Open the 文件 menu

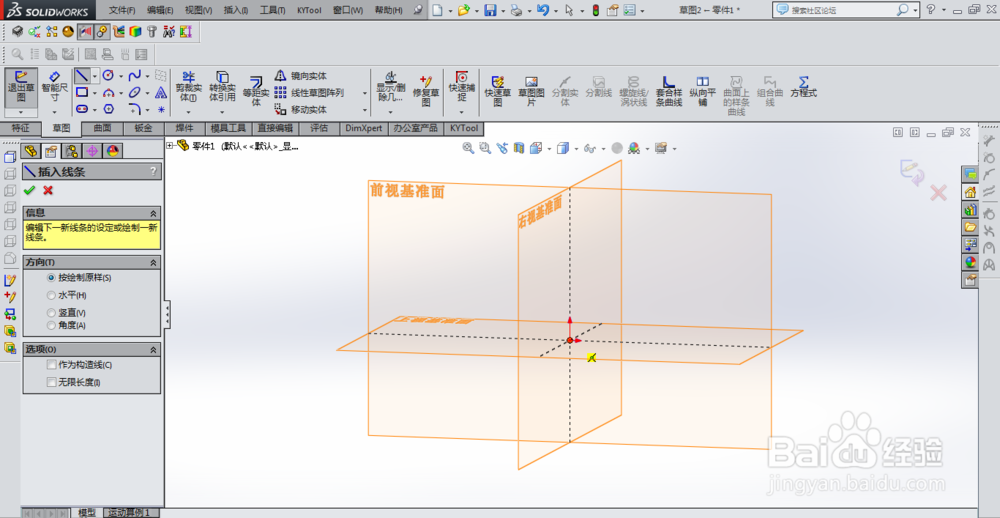coord(122,10)
